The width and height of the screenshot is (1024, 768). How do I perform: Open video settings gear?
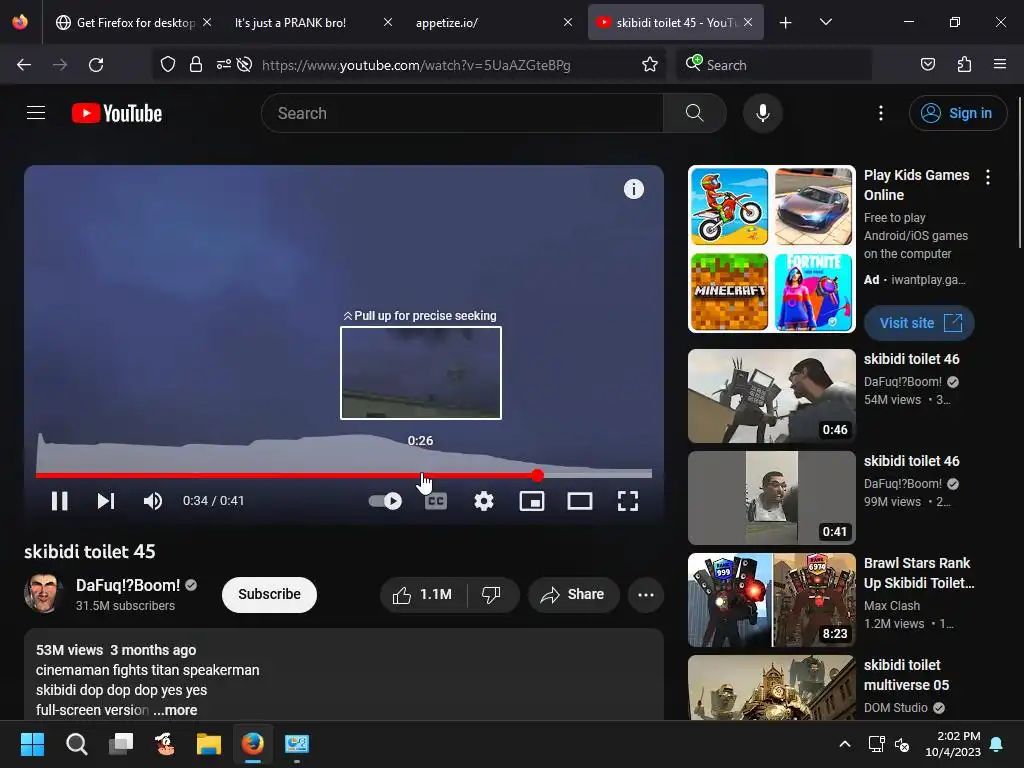point(484,501)
